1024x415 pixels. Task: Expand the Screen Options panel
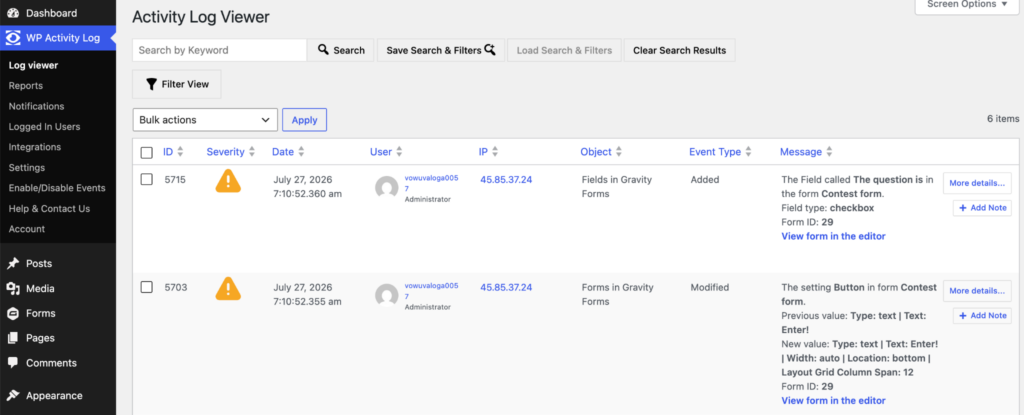[x=967, y=5]
